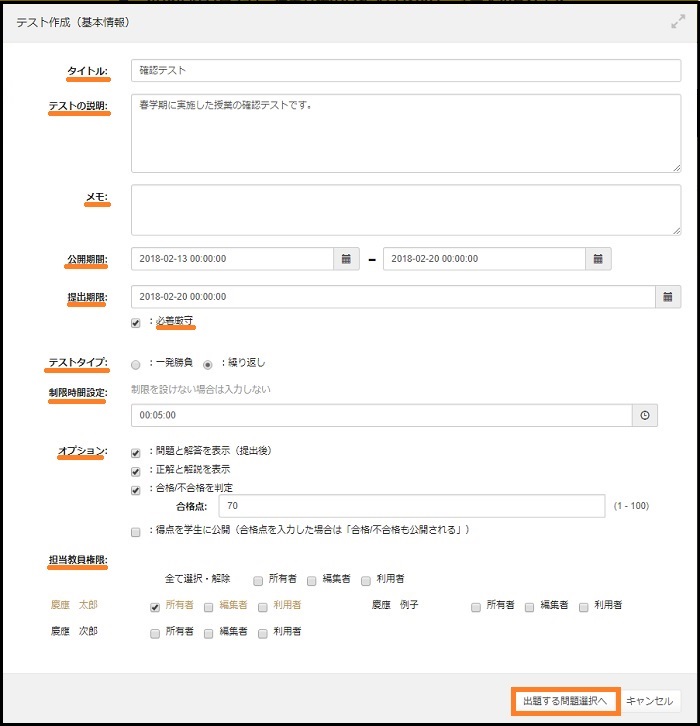Uncheck 問題と解答を表示 option
Image resolution: width=700 pixels, height=726 pixels.
136,452
